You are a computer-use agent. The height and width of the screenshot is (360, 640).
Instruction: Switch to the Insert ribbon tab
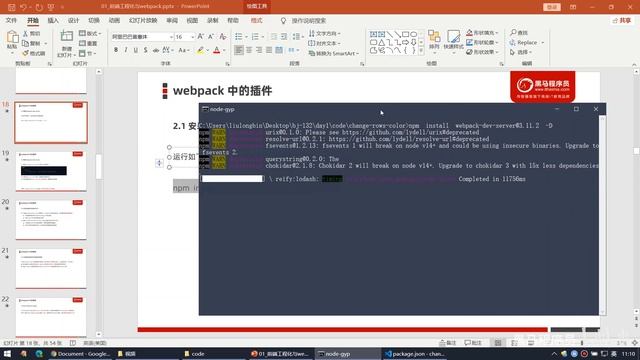[53, 20]
